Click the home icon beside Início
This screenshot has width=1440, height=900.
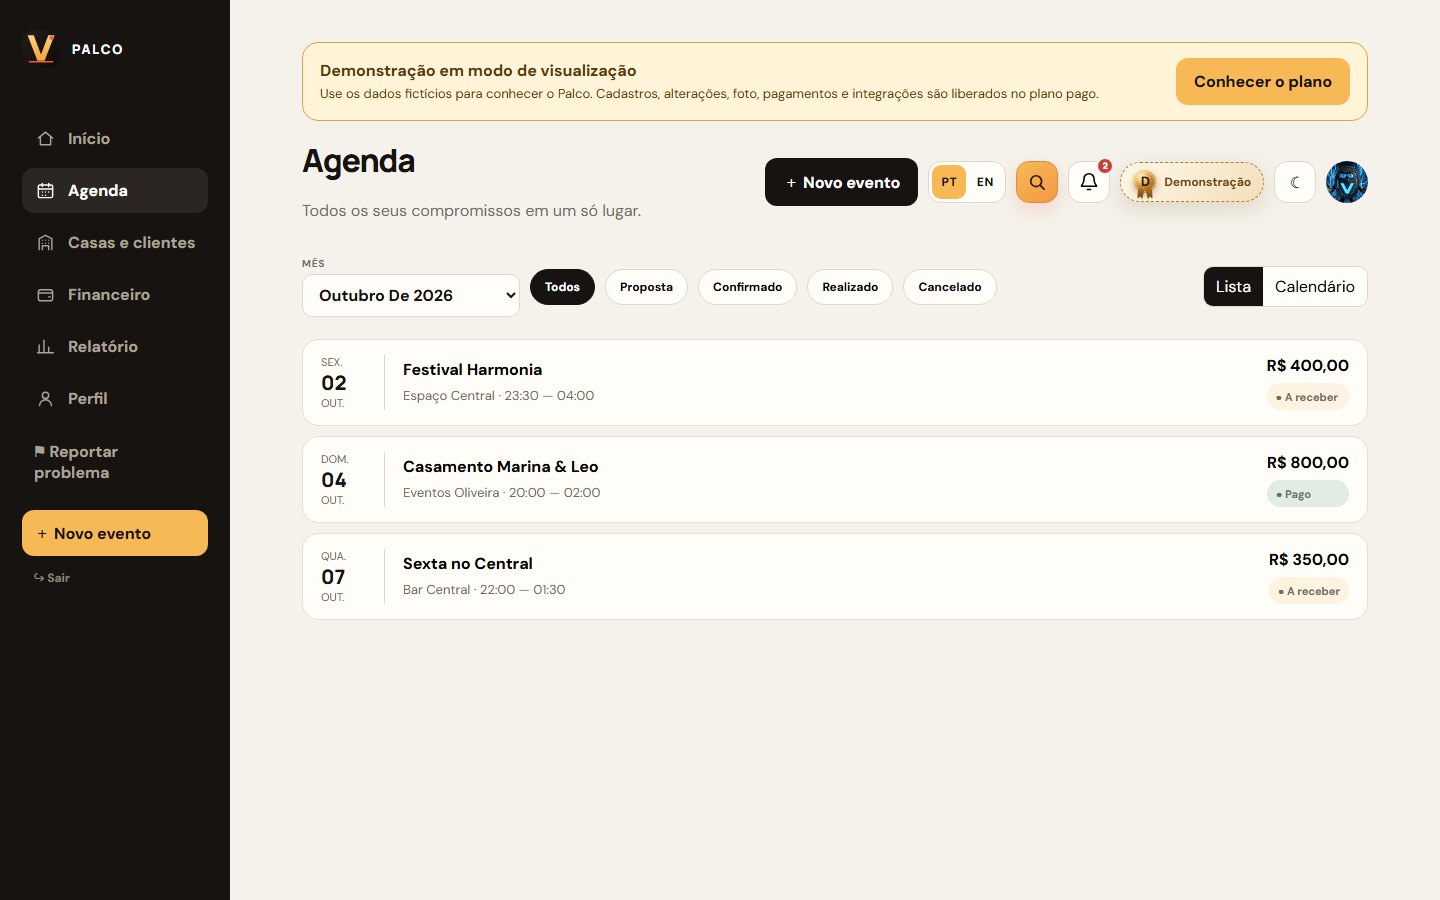(x=45, y=139)
